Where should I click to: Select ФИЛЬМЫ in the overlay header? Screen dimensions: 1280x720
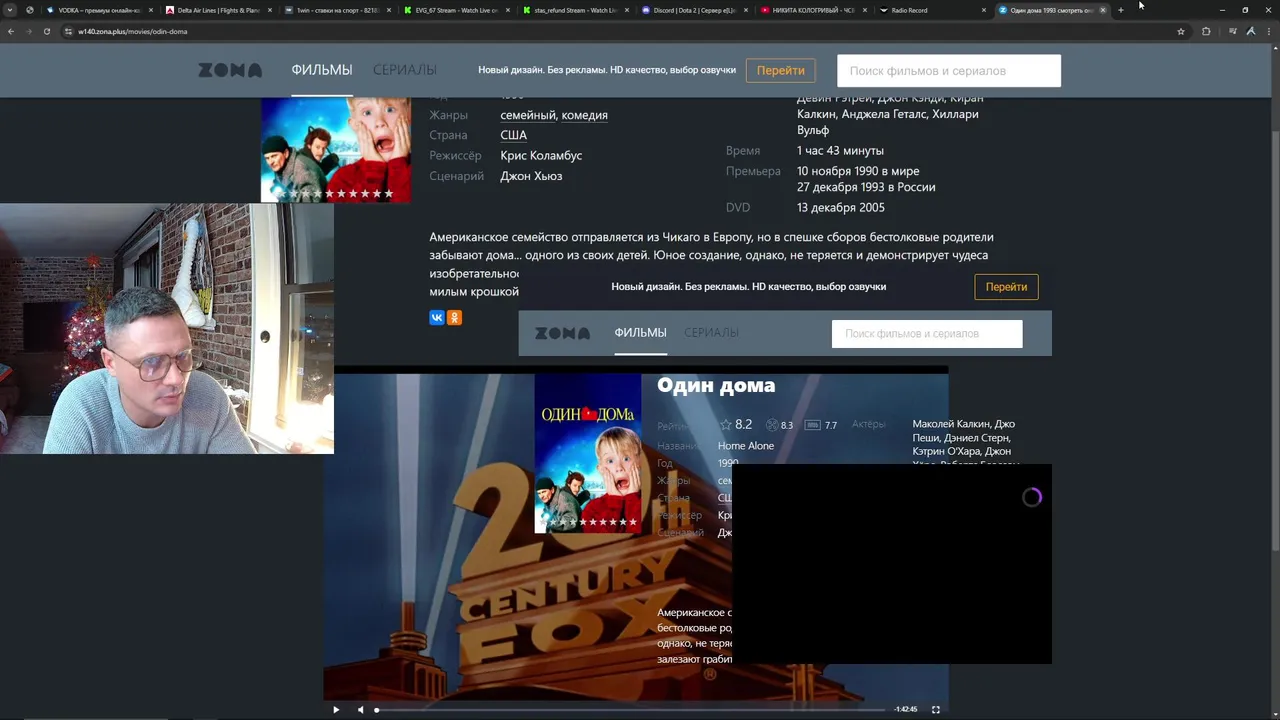640,333
